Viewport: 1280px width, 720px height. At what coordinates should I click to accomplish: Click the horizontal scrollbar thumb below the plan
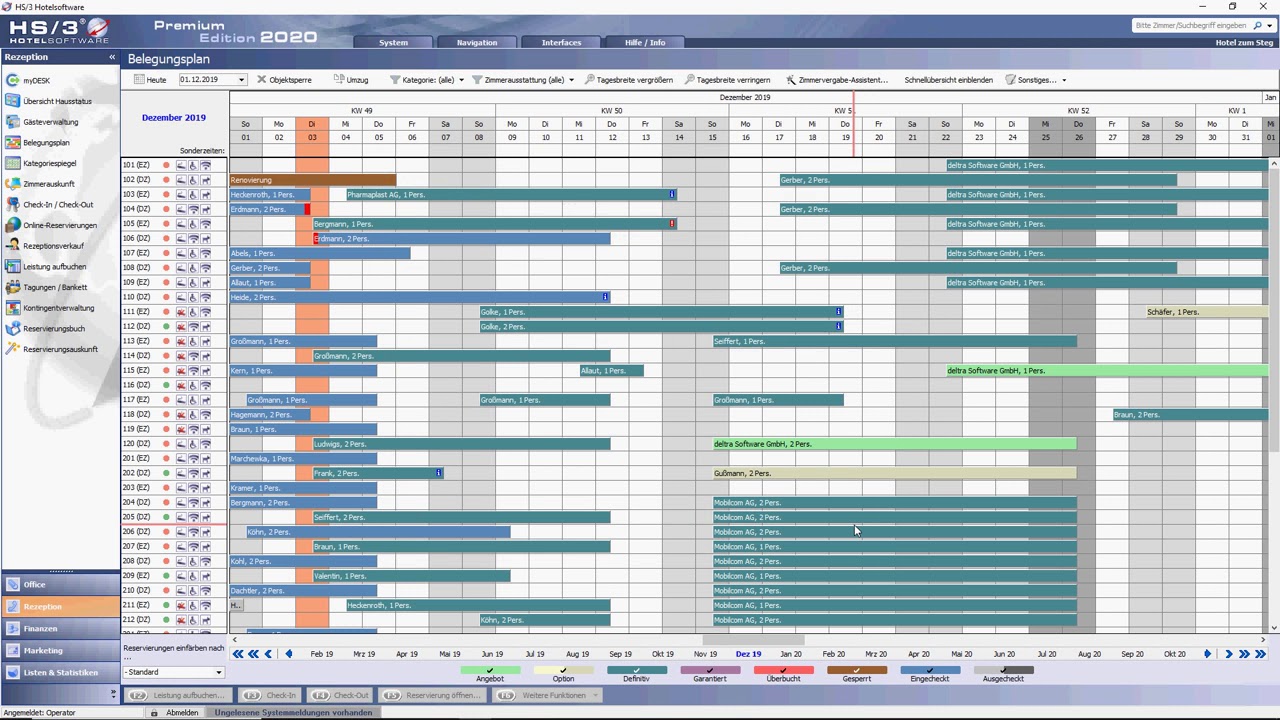pyautogui.click(x=754, y=640)
